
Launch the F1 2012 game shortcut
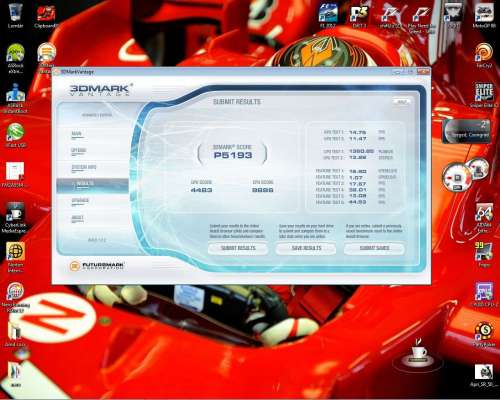point(328,16)
